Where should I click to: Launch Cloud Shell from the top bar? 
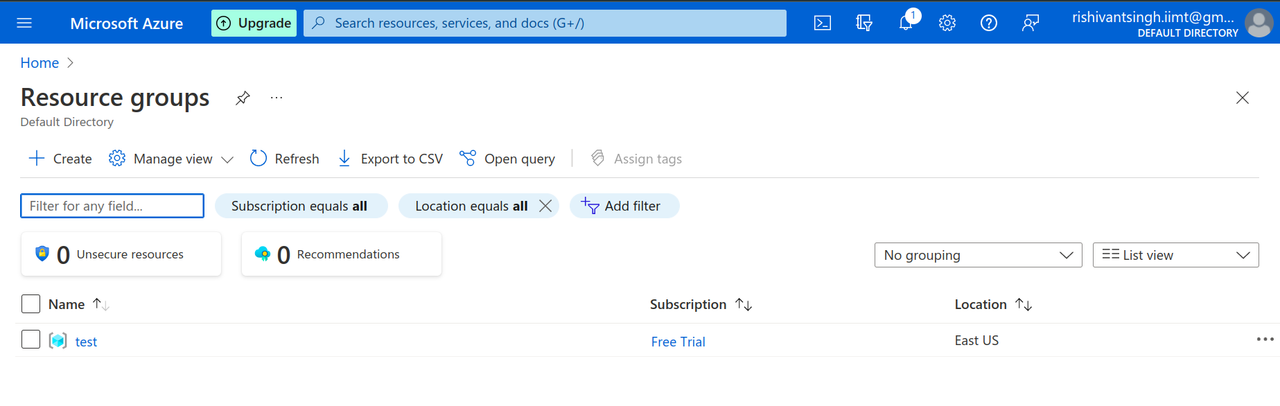click(x=823, y=23)
